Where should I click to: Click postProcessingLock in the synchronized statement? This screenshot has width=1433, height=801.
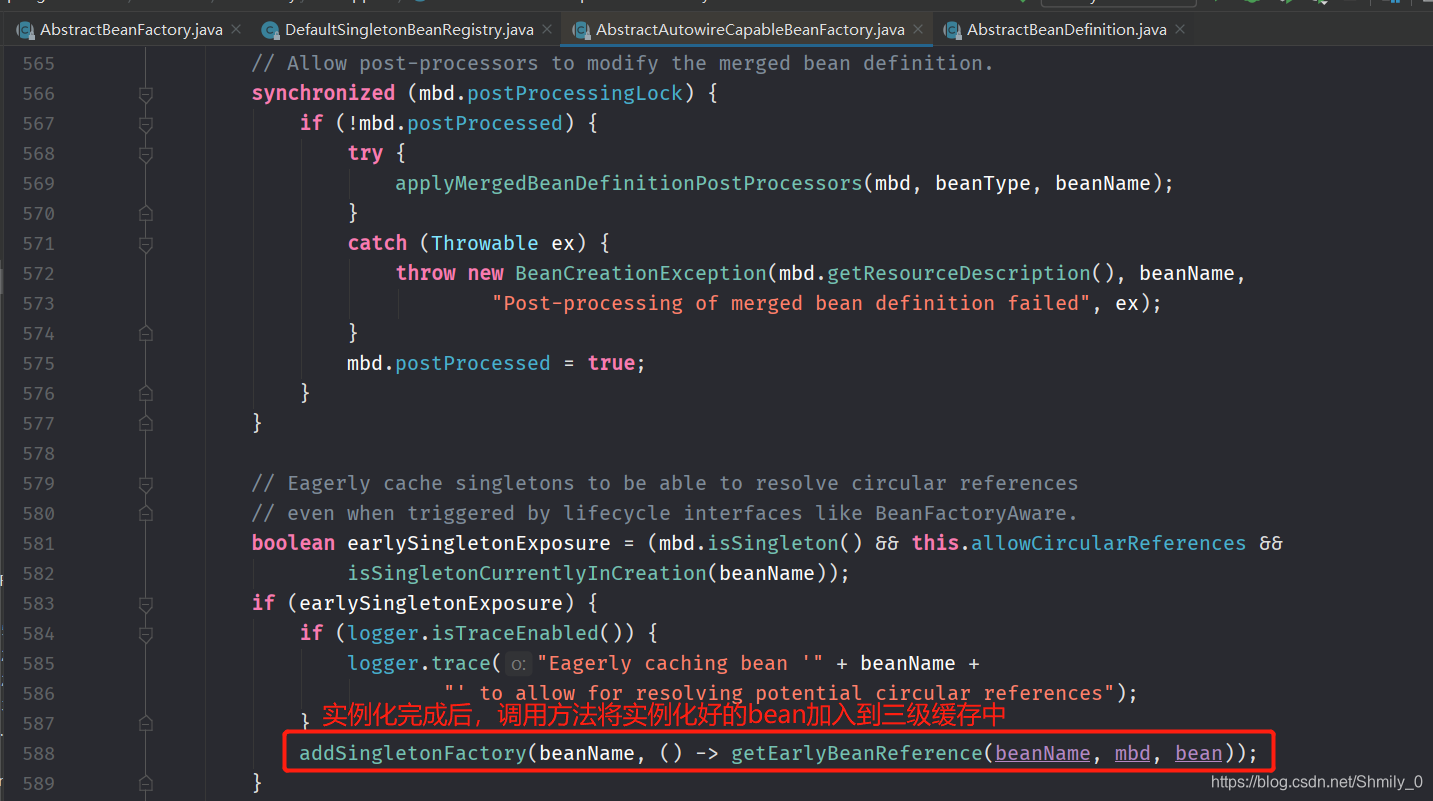575,93
